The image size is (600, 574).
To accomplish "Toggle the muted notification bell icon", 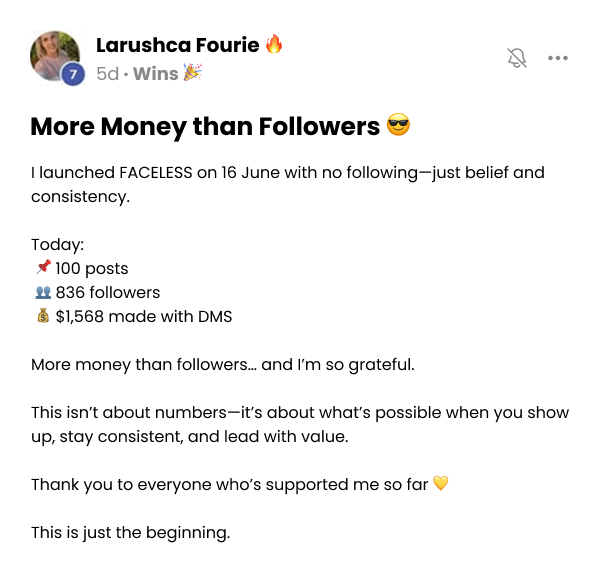I will click(x=517, y=58).
